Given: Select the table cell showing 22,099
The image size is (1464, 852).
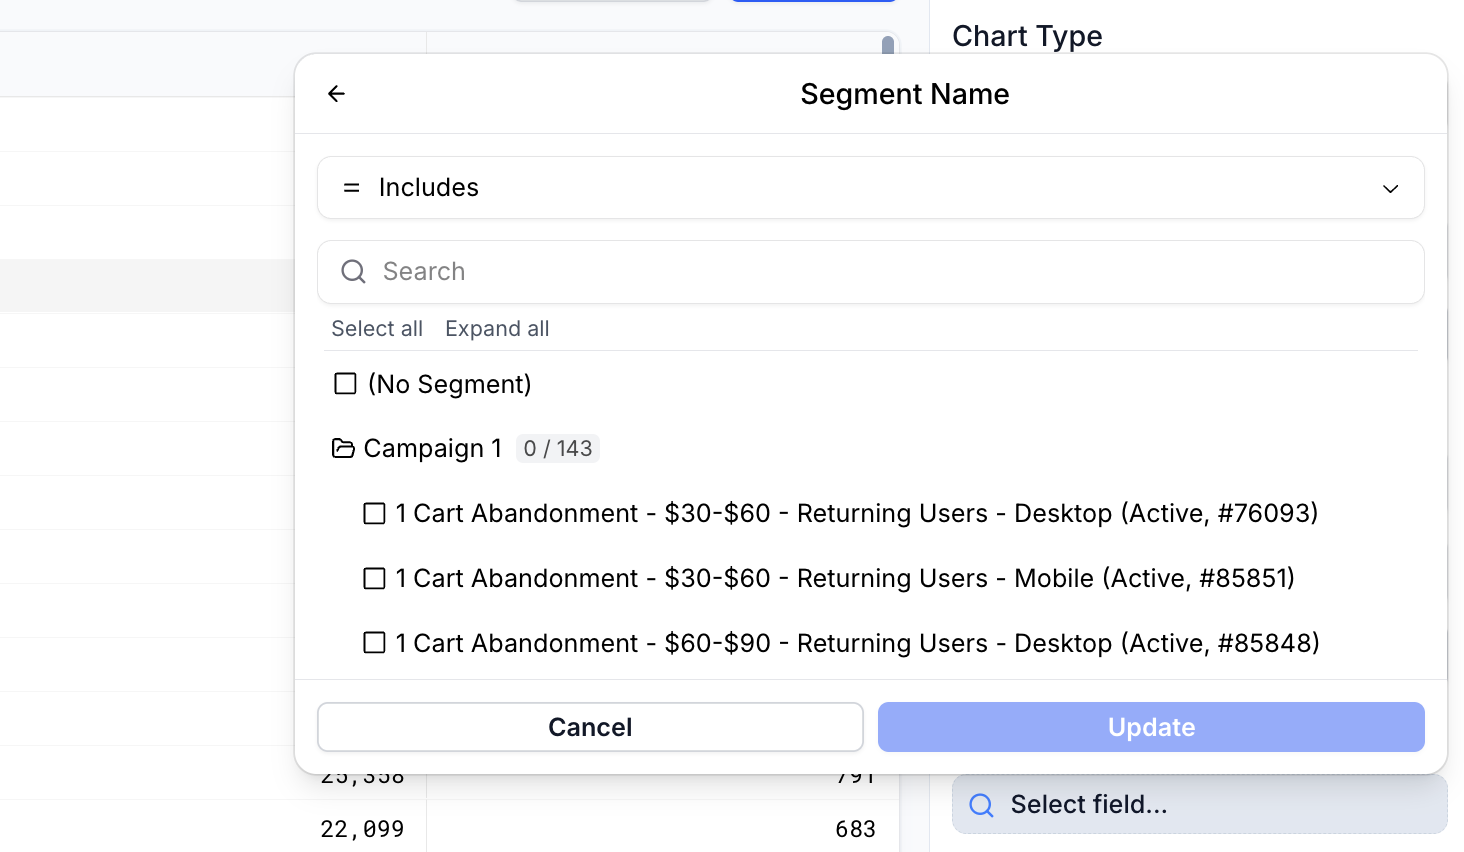Looking at the screenshot, I should (362, 829).
